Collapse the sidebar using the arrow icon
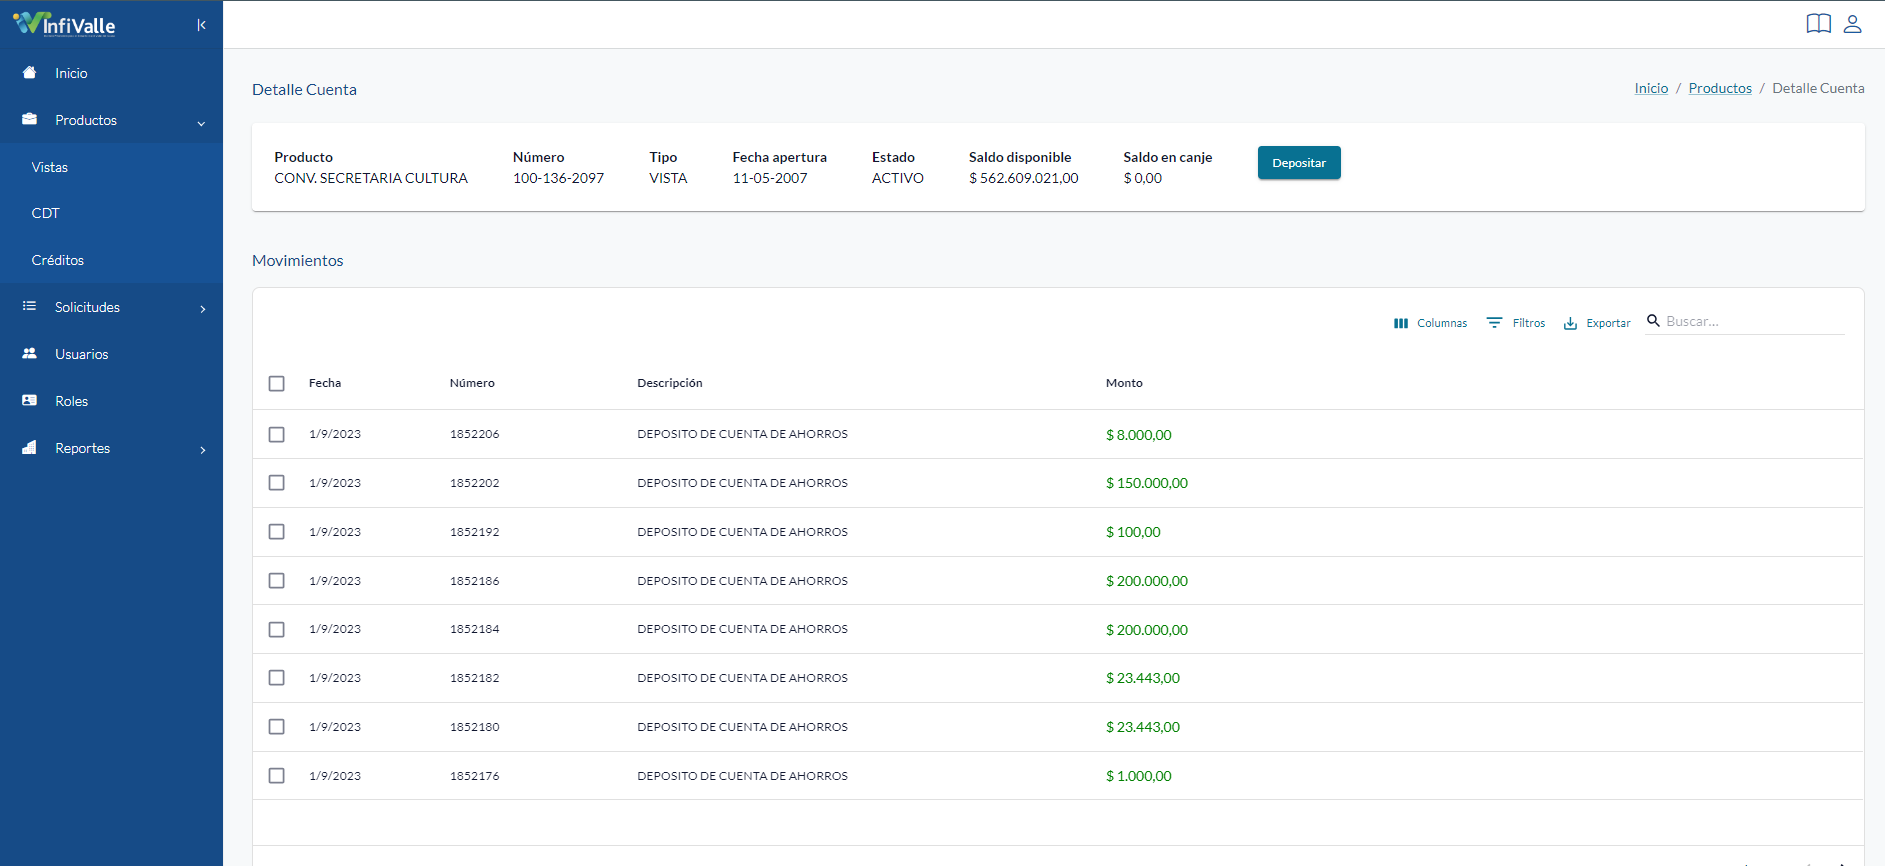This screenshot has width=1885, height=866. point(201,25)
